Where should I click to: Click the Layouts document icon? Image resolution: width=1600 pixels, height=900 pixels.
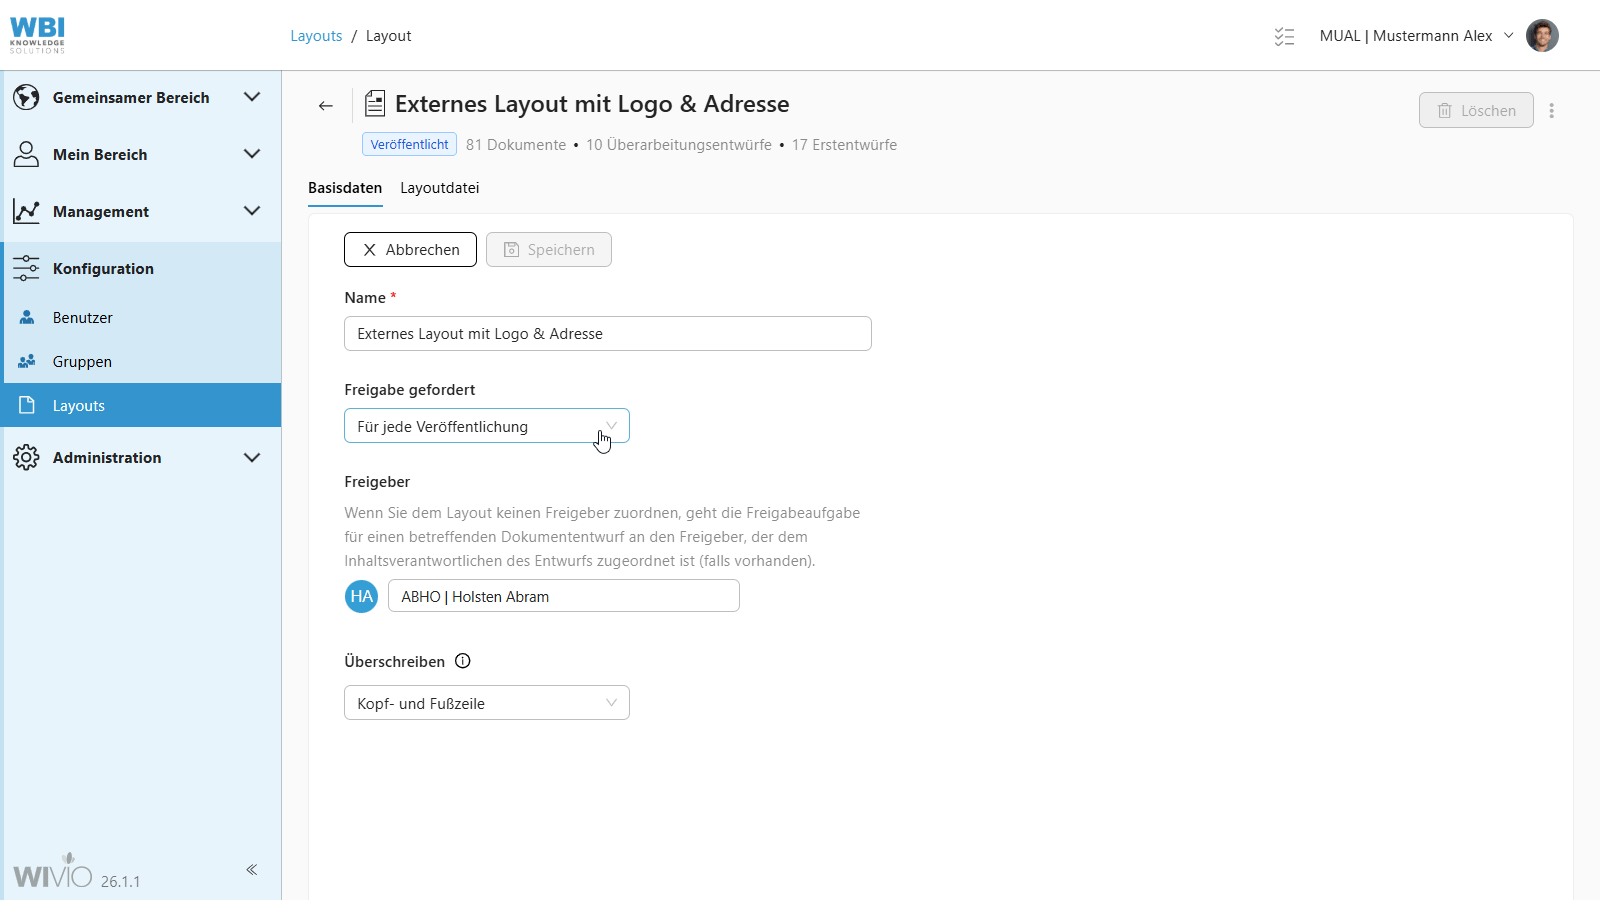[25, 405]
